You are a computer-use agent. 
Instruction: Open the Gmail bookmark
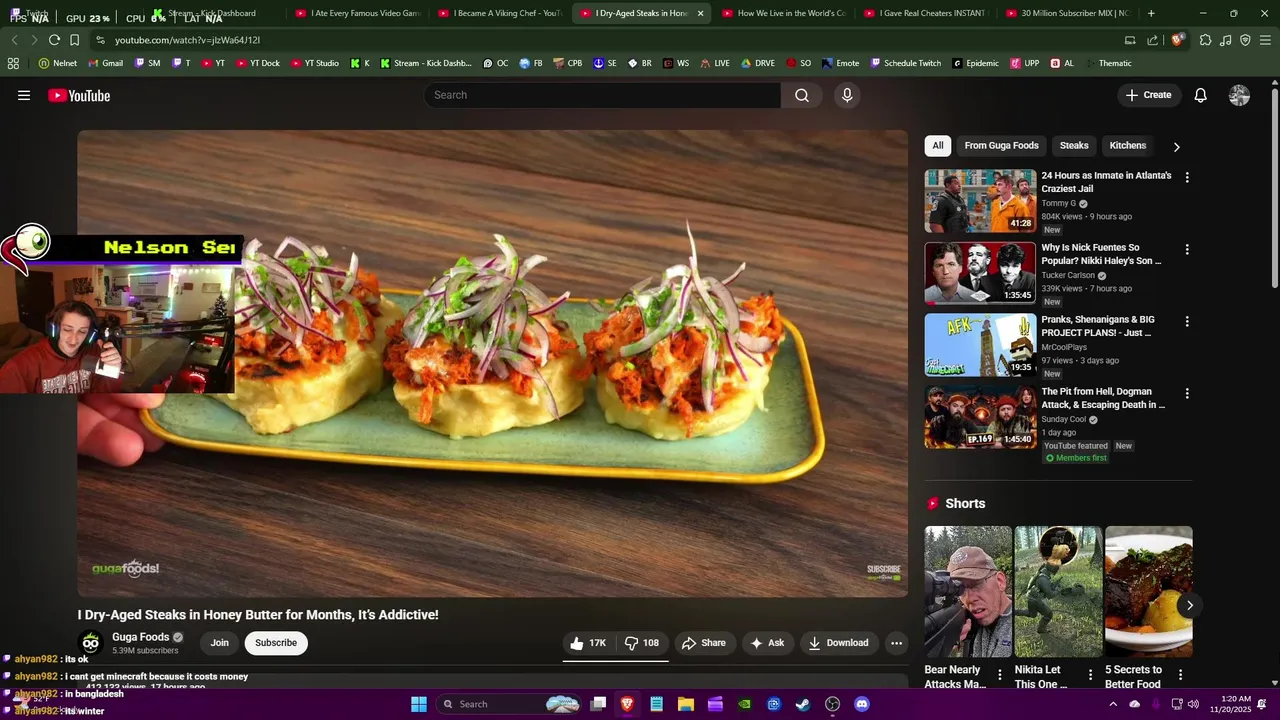pos(106,63)
